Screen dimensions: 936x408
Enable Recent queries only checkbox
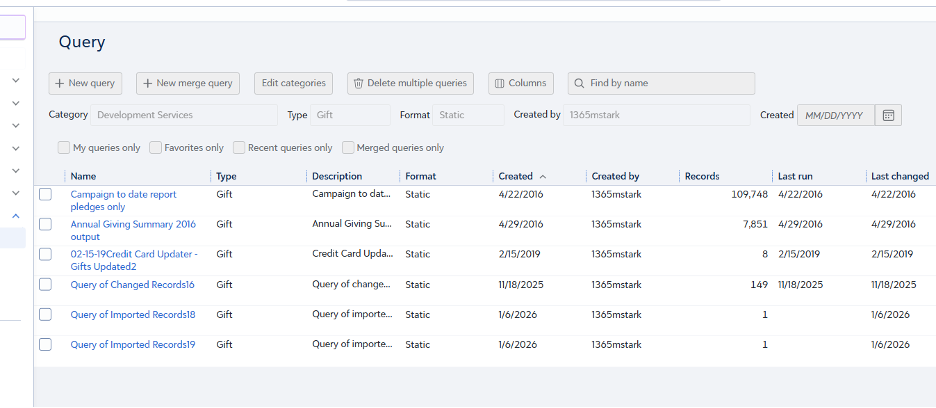tap(239, 148)
